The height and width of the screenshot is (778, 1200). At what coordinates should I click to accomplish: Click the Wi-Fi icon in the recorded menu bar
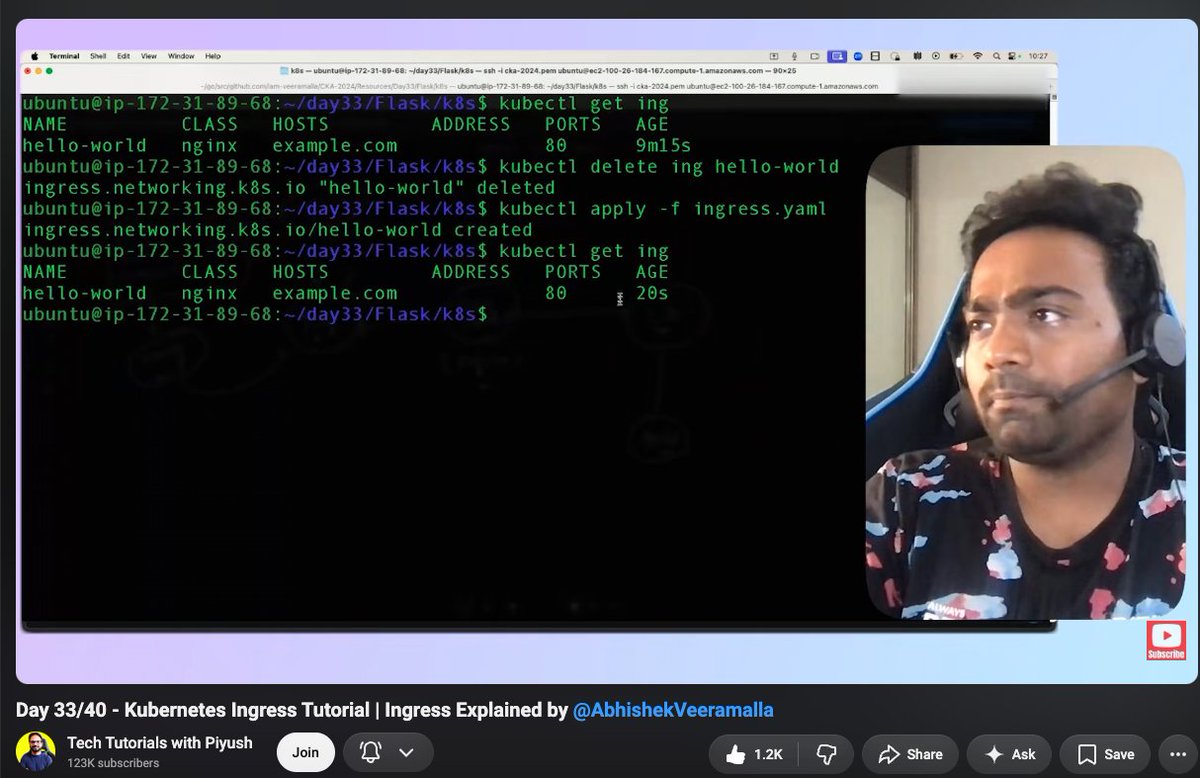[x=979, y=56]
